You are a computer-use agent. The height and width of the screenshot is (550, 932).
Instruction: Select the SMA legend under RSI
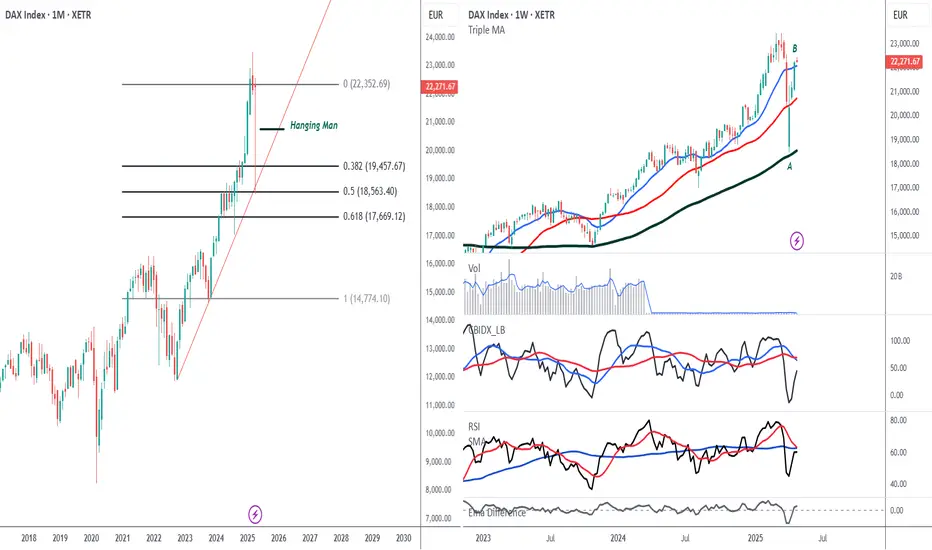pos(477,441)
